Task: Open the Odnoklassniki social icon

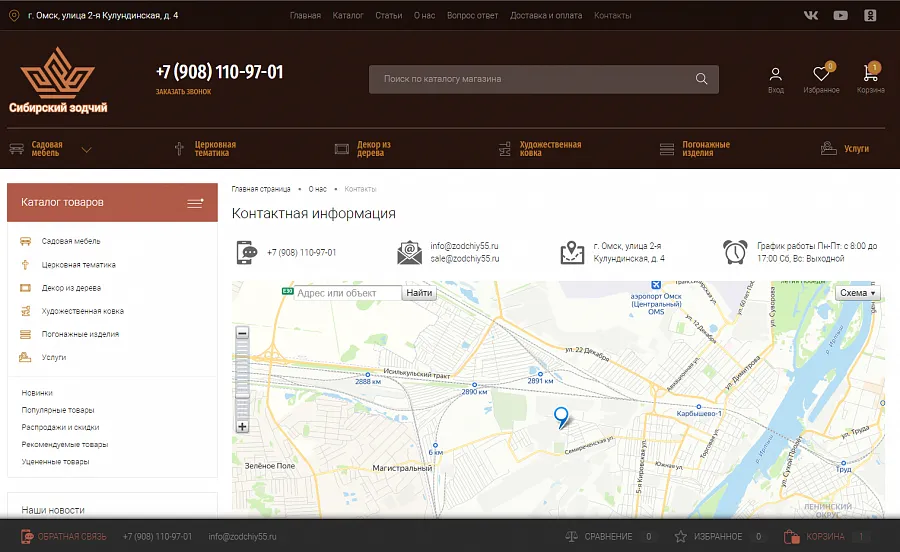Action: (x=870, y=15)
